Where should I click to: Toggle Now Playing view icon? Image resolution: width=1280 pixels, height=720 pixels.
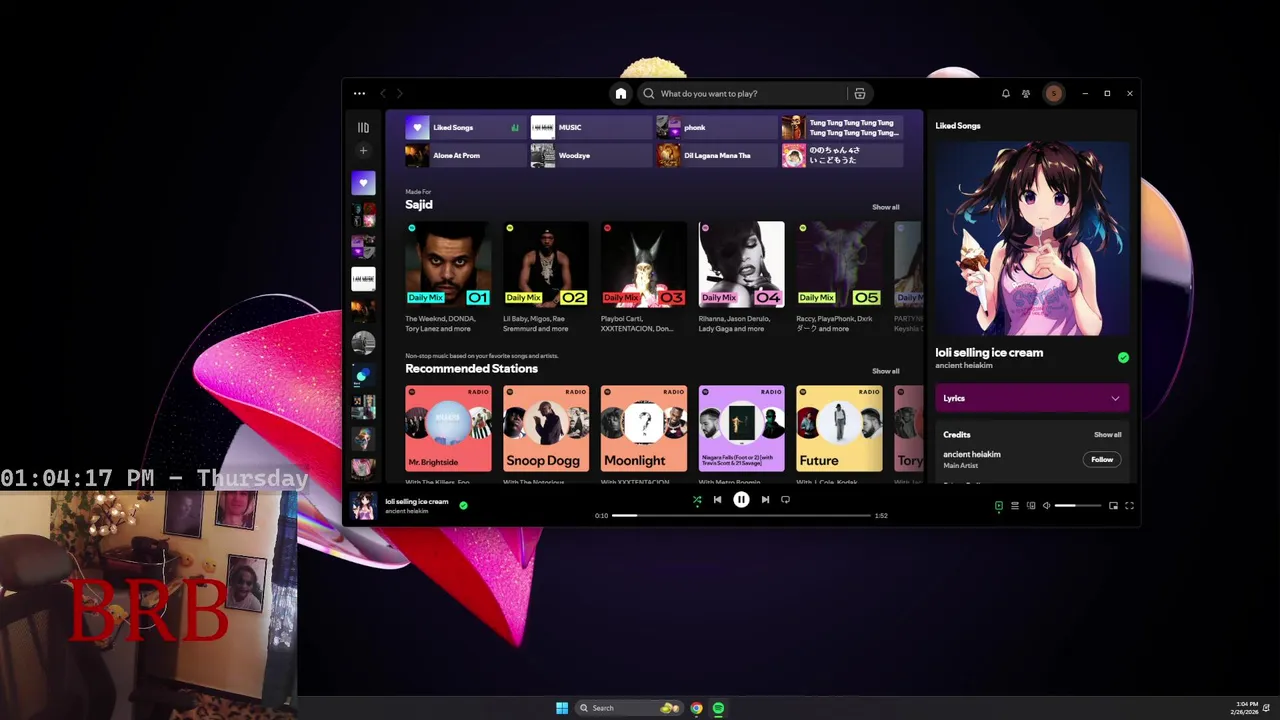click(x=998, y=506)
